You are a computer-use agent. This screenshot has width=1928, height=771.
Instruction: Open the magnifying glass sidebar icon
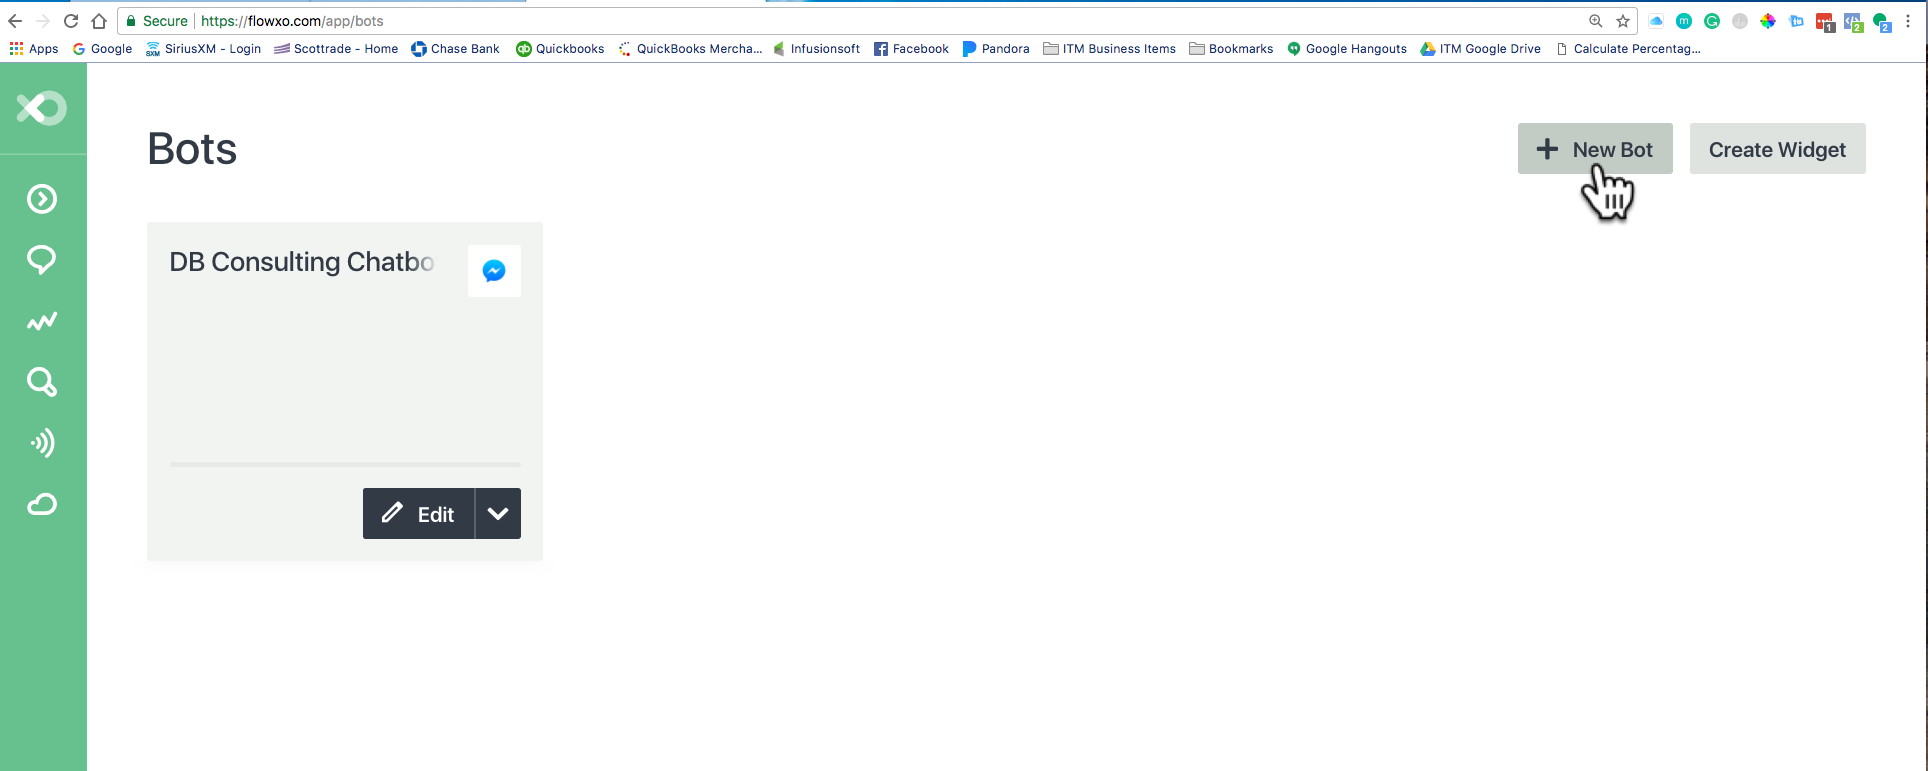(x=42, y=382)
